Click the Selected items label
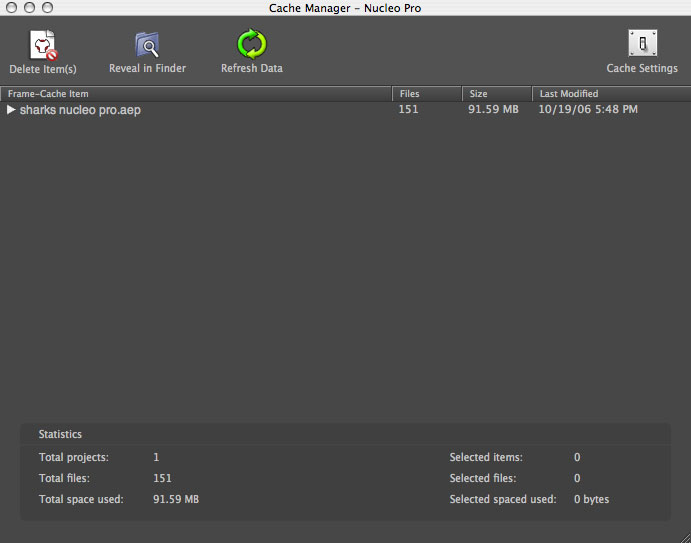The height and width of the screenshot is (543, 691). 486,457
